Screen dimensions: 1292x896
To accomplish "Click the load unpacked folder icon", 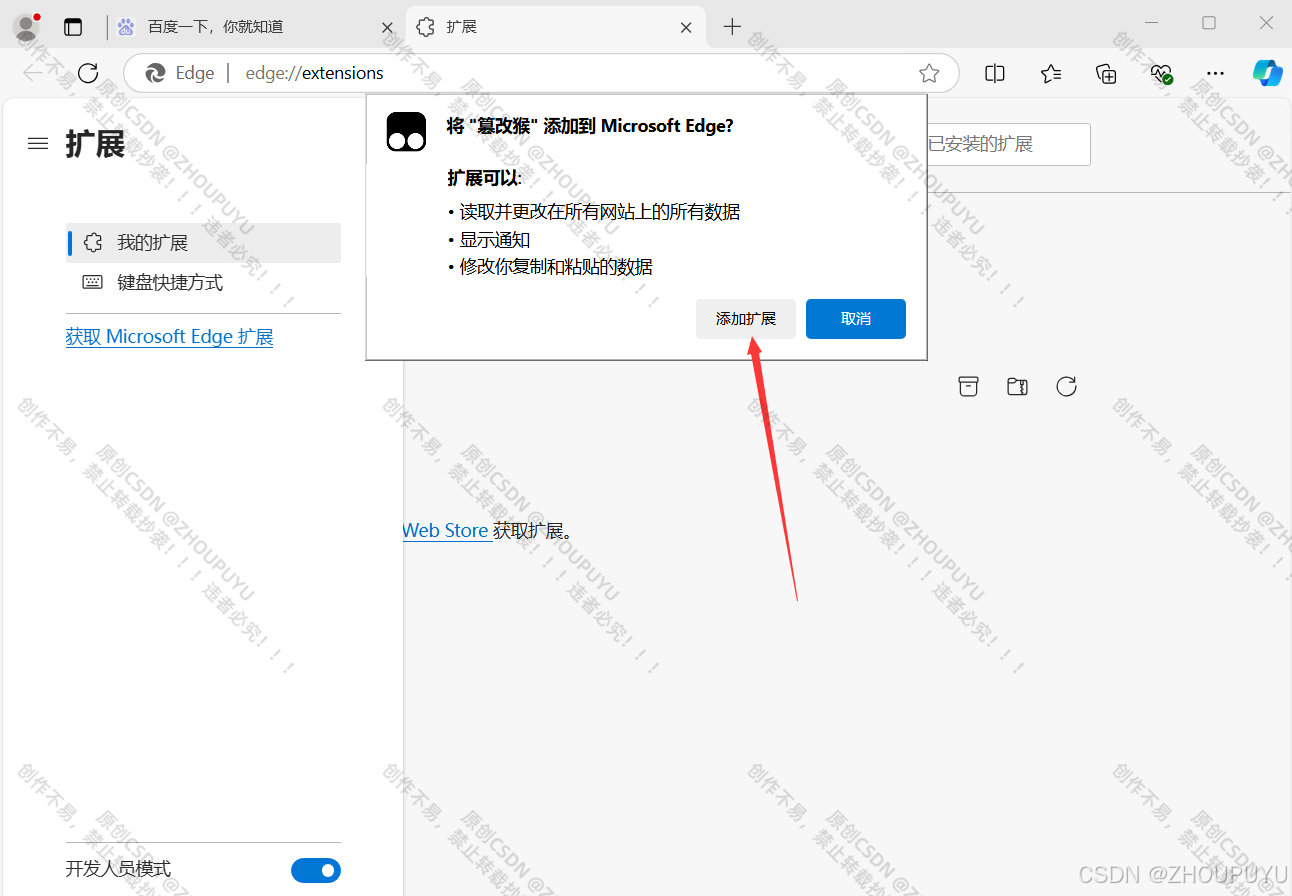I will coord(1017,387).
